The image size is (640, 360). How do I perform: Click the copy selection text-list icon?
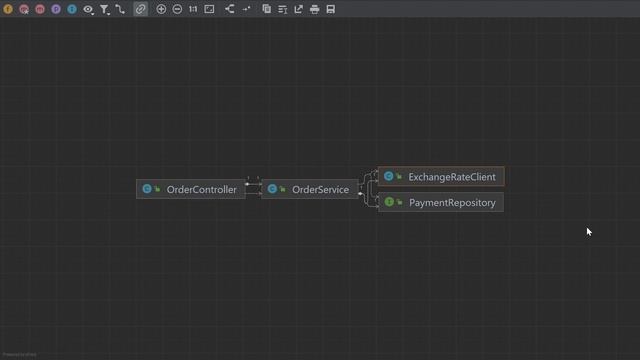point(282,9)
